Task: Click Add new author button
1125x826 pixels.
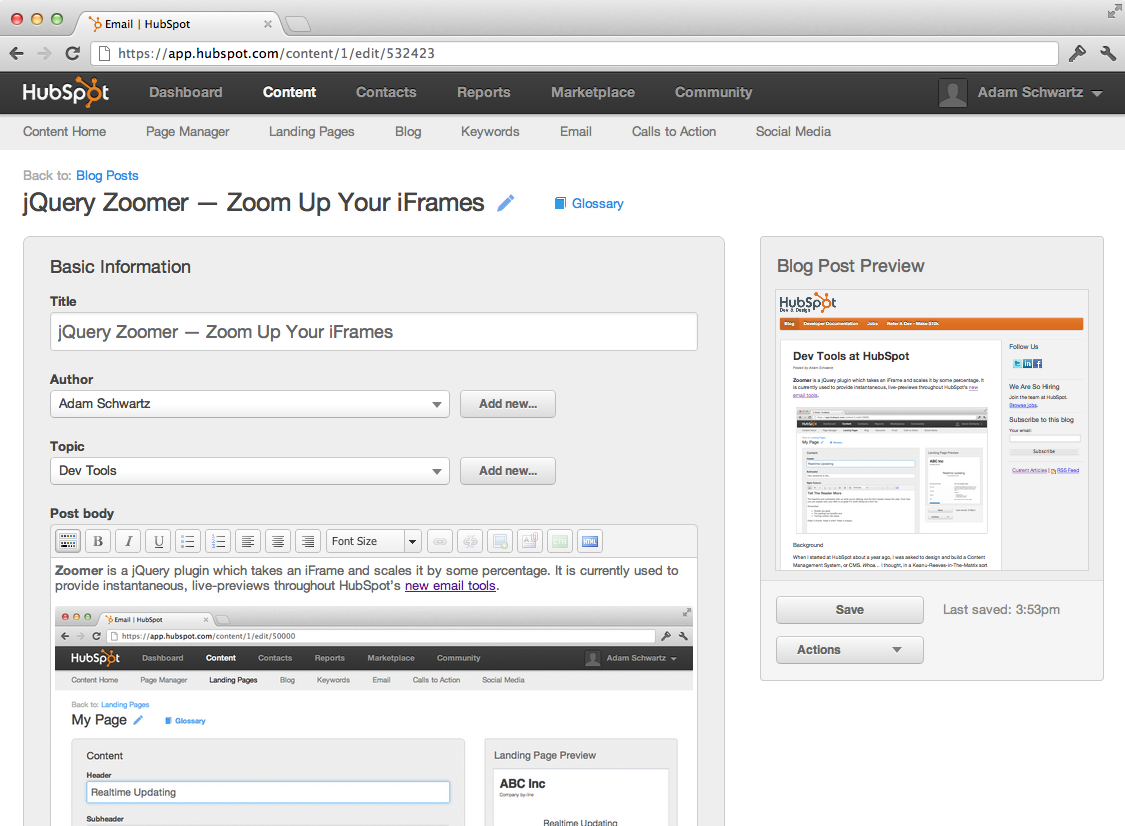Action: pos(508,404)
